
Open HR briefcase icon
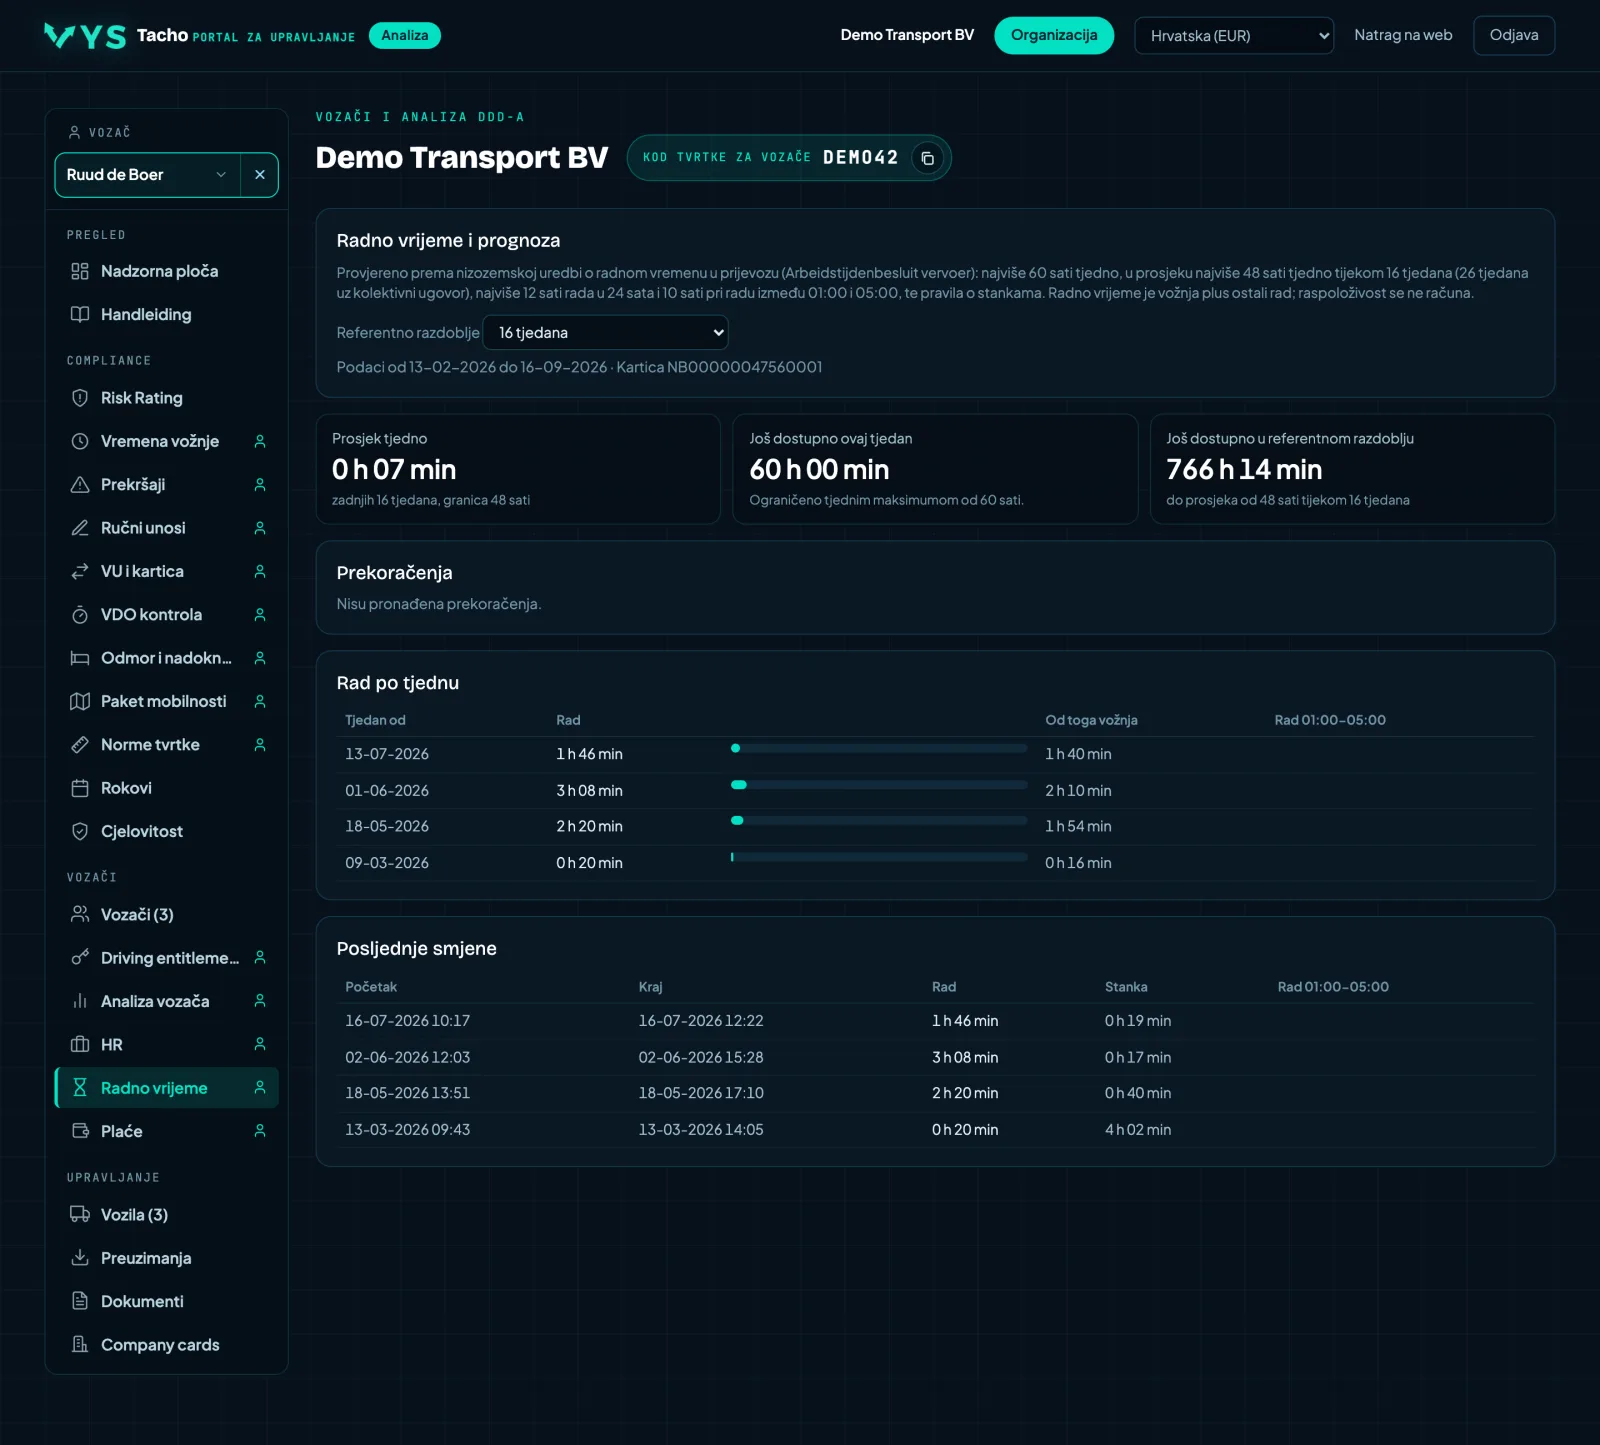pos(80,1045)
